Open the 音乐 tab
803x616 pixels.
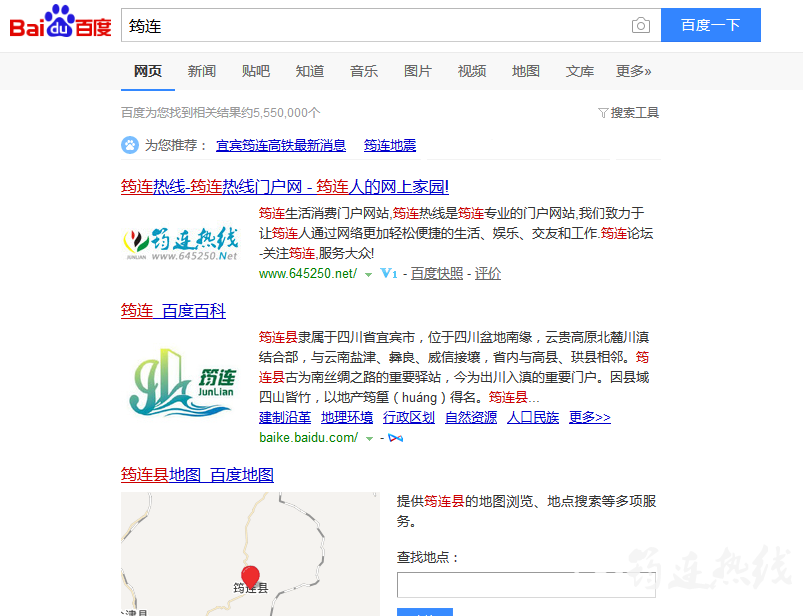(364, 71)
